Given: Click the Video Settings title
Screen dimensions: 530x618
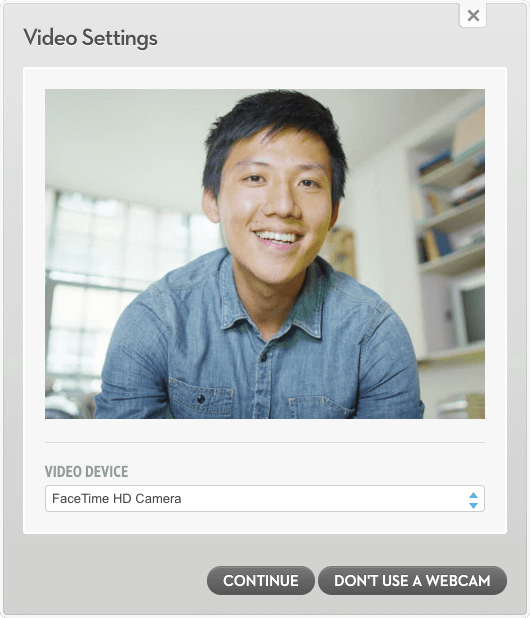Looking at the screenshot, I should (x=90, y=38).
